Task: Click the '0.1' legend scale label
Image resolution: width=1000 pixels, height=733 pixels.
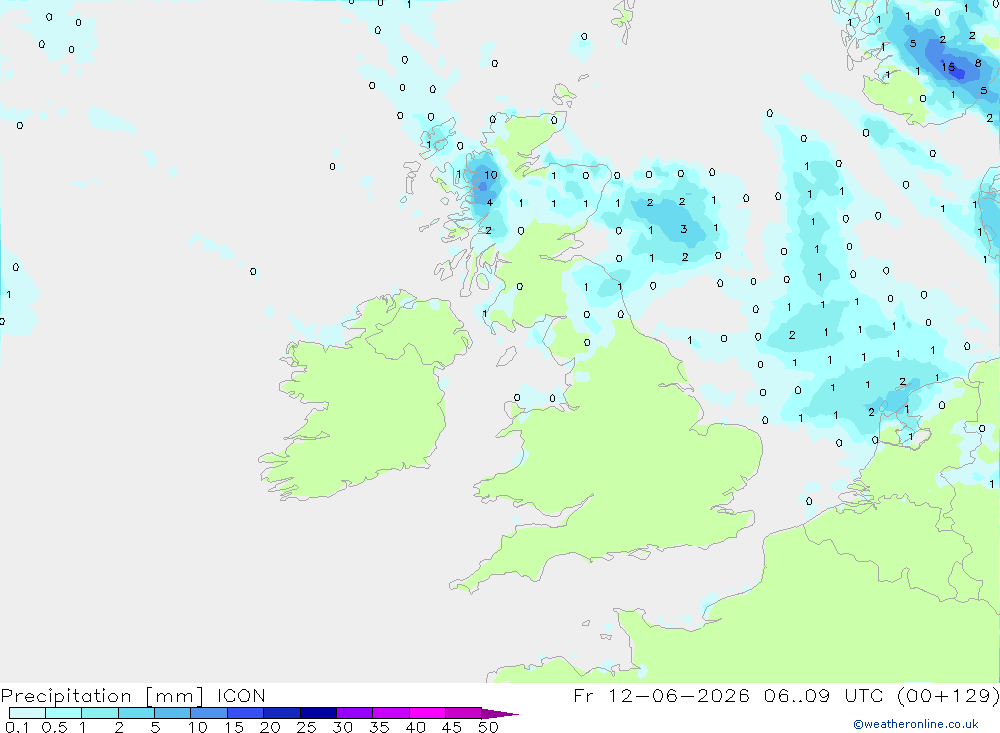Action: [17, 727]
